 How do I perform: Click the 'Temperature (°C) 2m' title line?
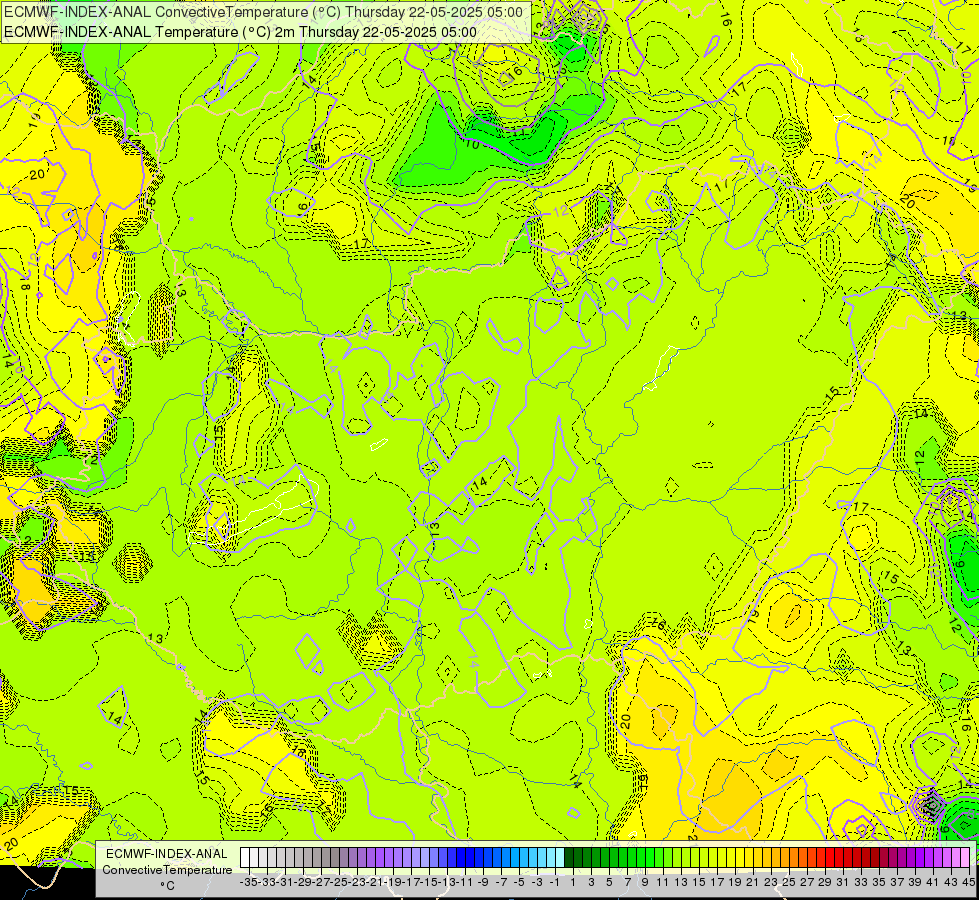coord(240,32)
